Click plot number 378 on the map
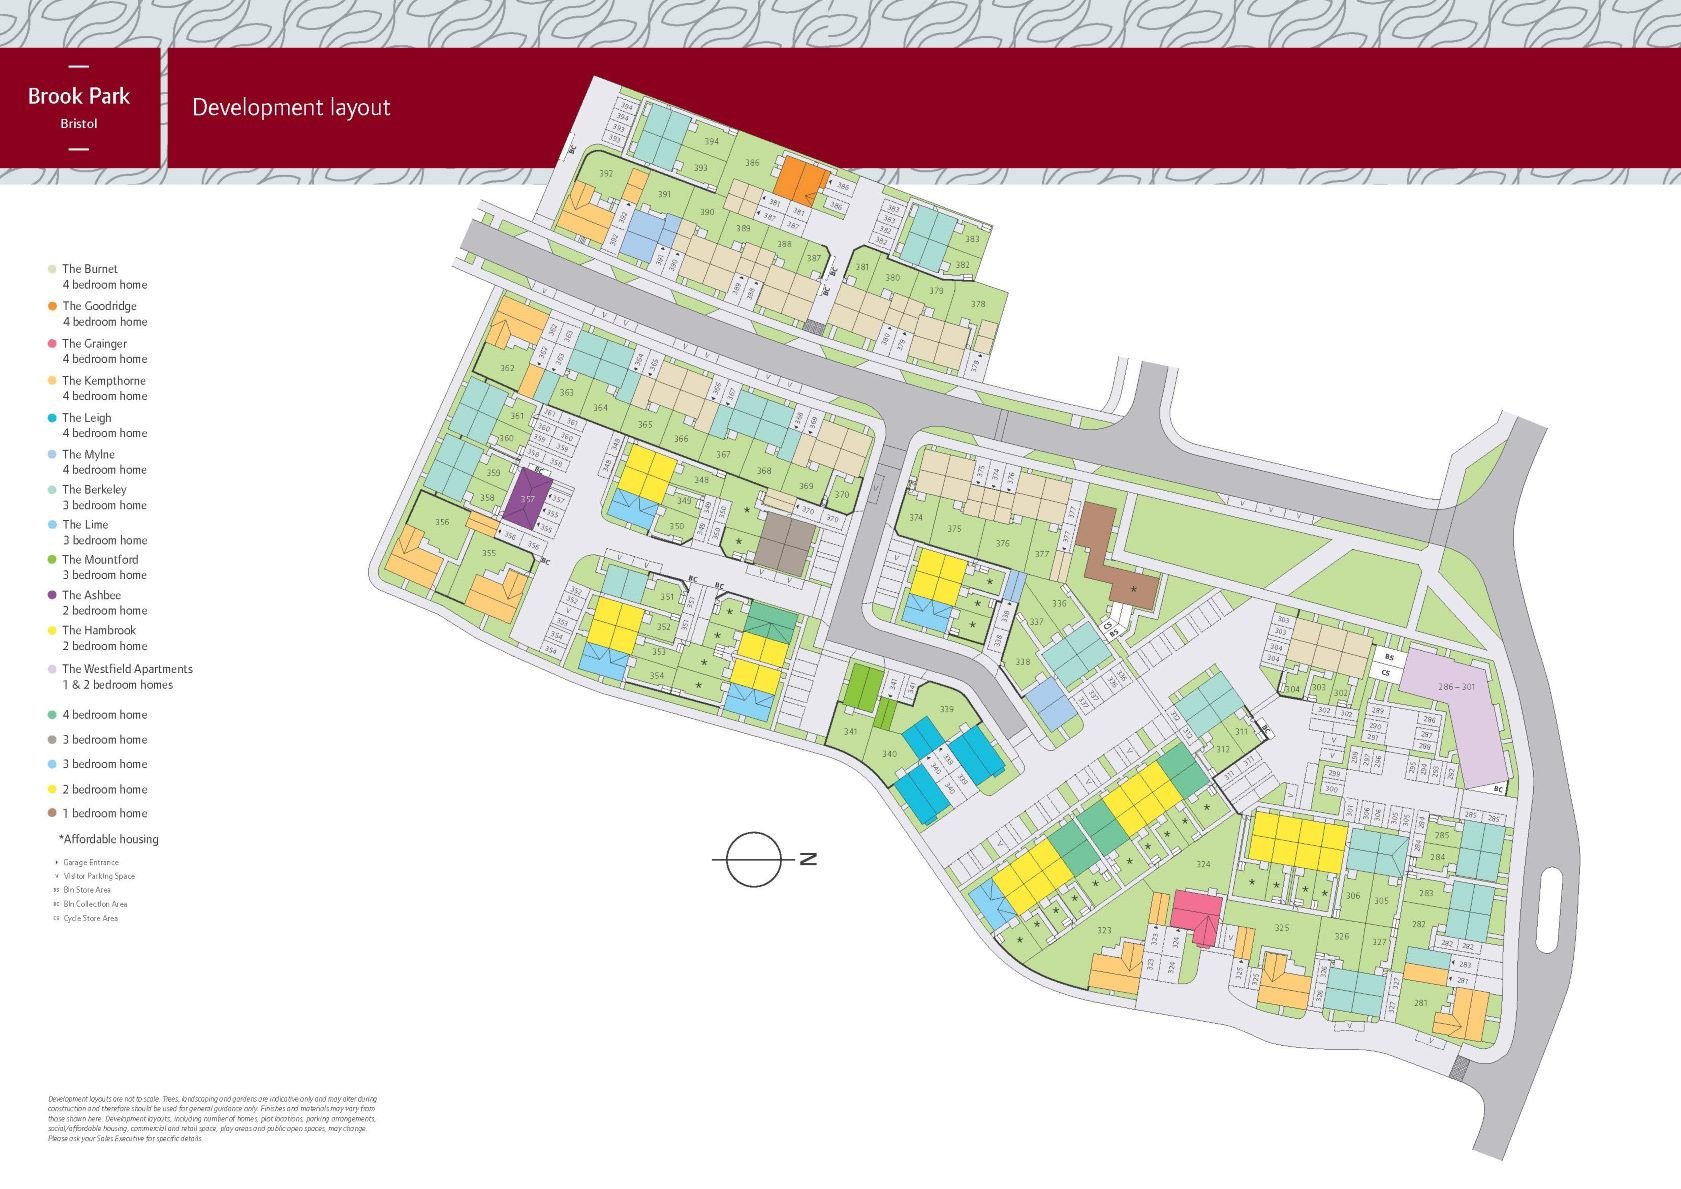 click(978, 304)
